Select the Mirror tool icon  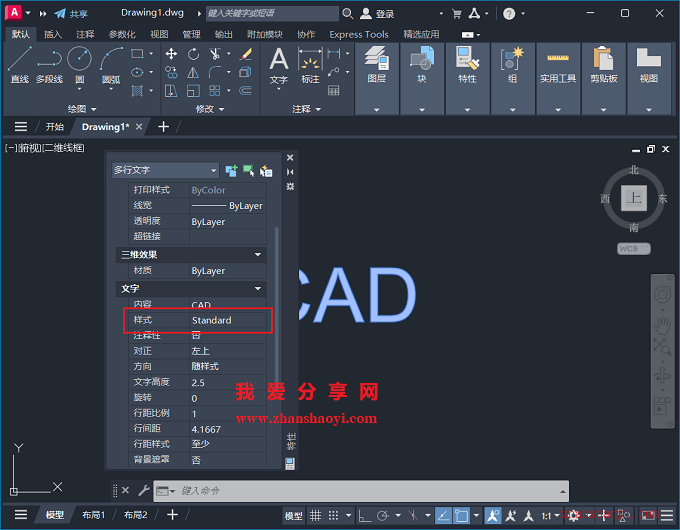pos(193,72)
